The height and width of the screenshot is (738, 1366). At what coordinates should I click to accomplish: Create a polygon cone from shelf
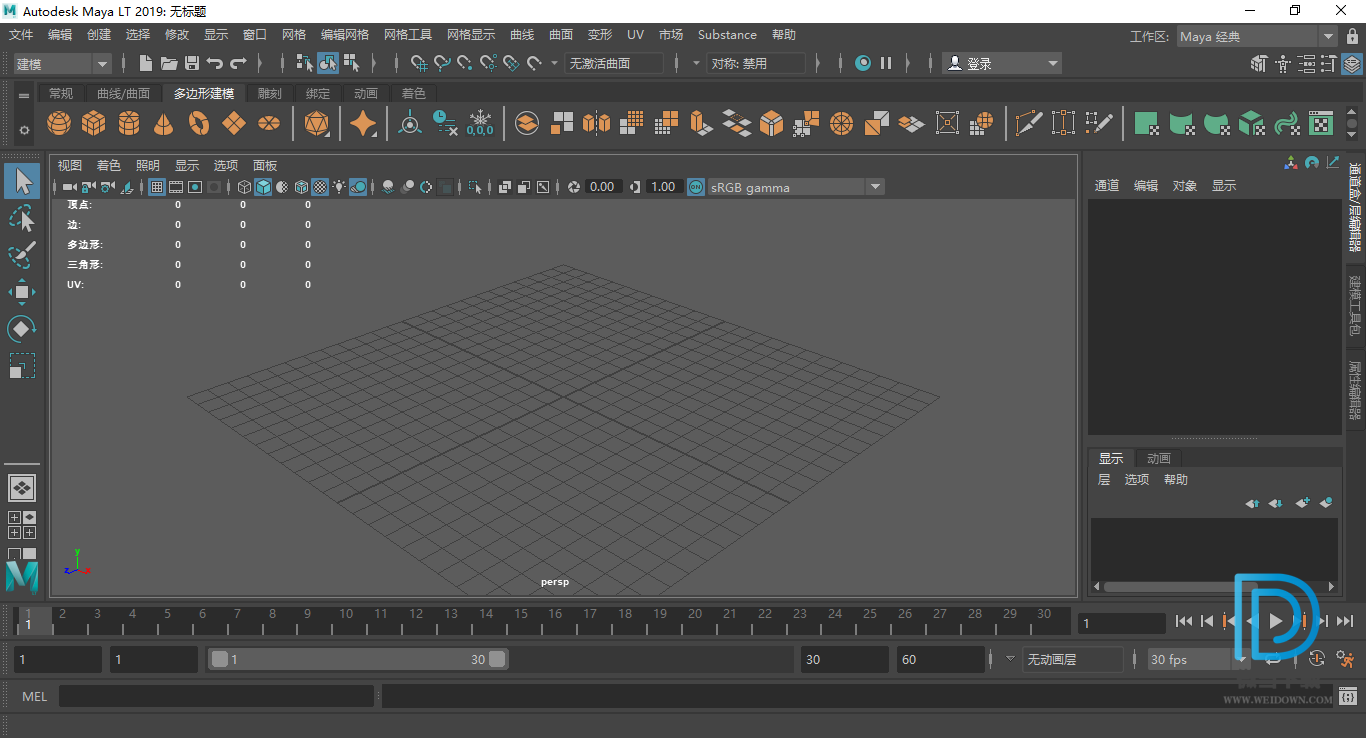pyautogui.click(x=164, y=123)
